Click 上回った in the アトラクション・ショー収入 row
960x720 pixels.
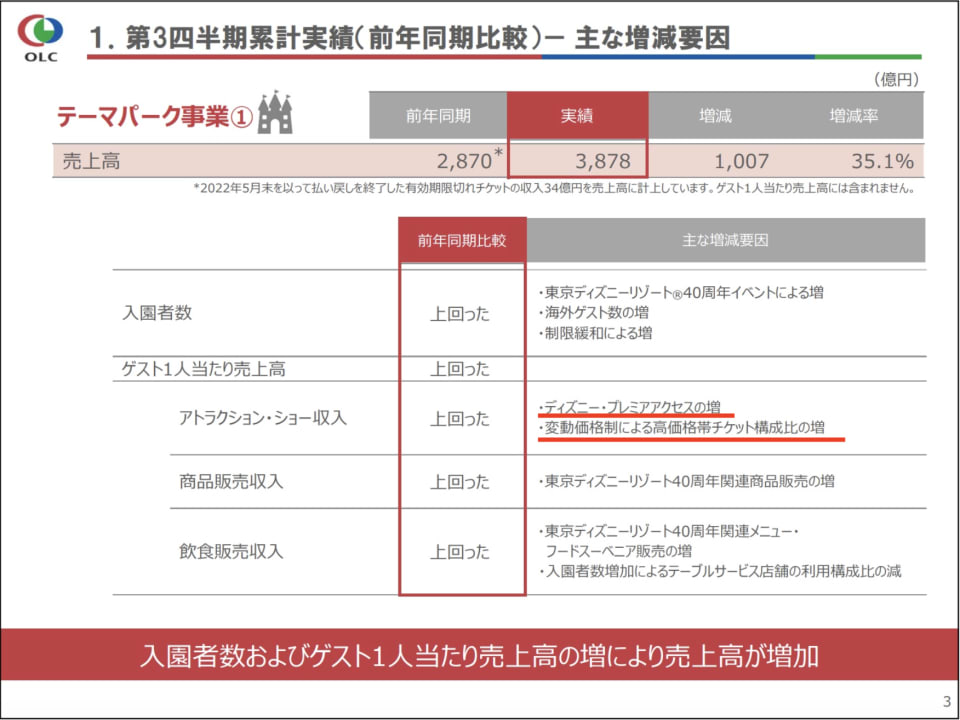tap(460, 419)
